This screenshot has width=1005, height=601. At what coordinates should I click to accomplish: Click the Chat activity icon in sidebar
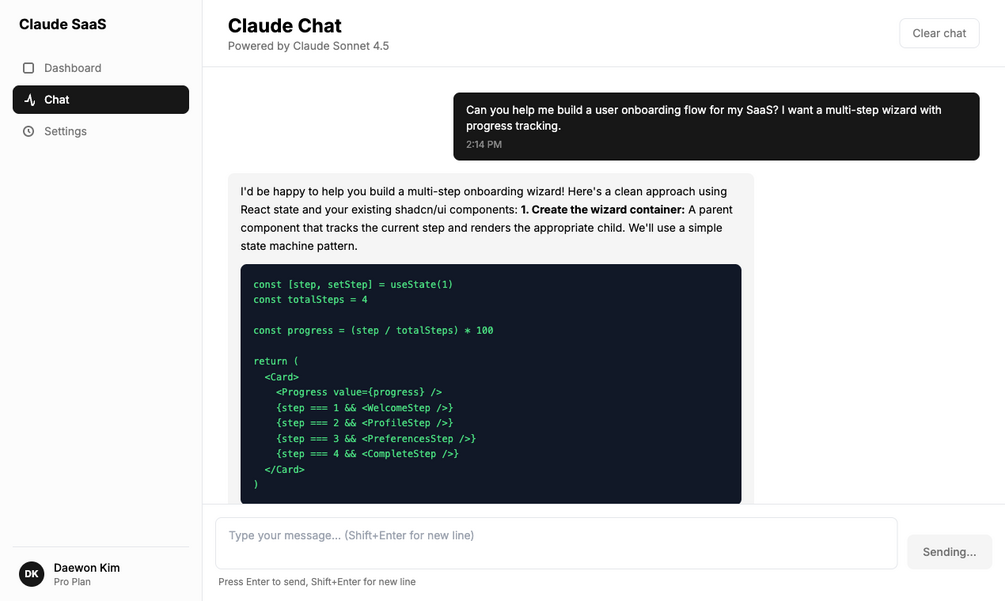click(29, 100)
